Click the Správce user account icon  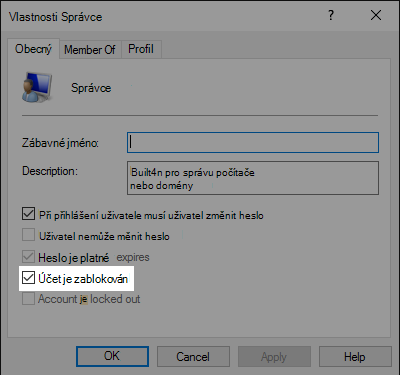37,87
